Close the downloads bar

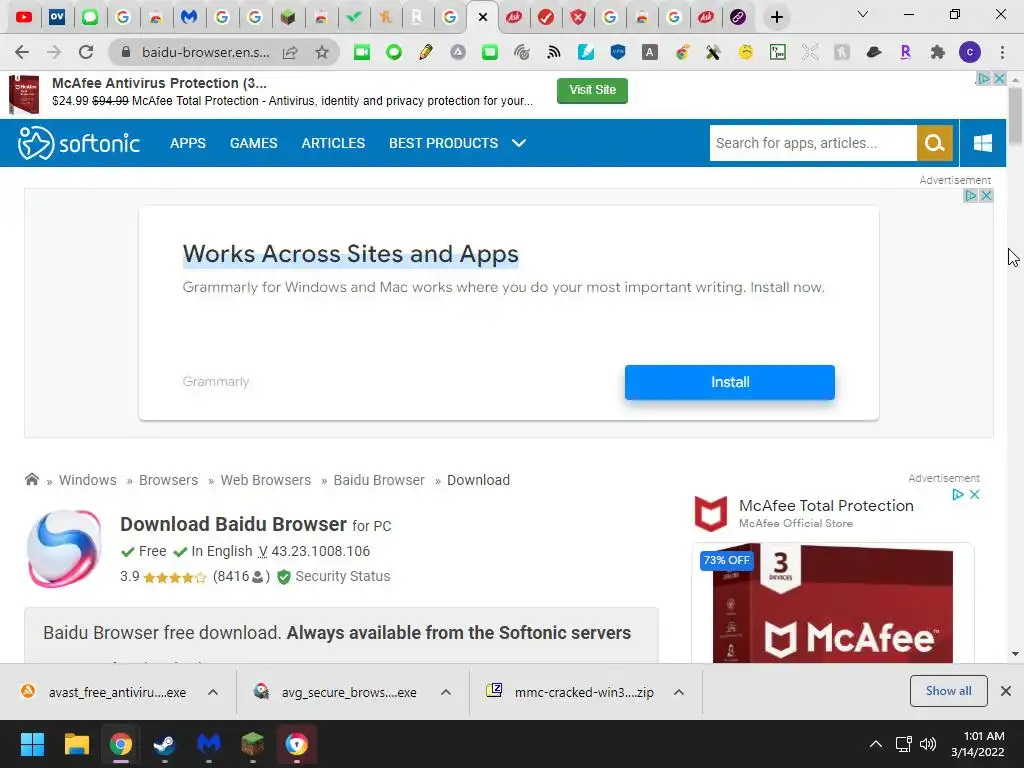[x=1006, y=691]
